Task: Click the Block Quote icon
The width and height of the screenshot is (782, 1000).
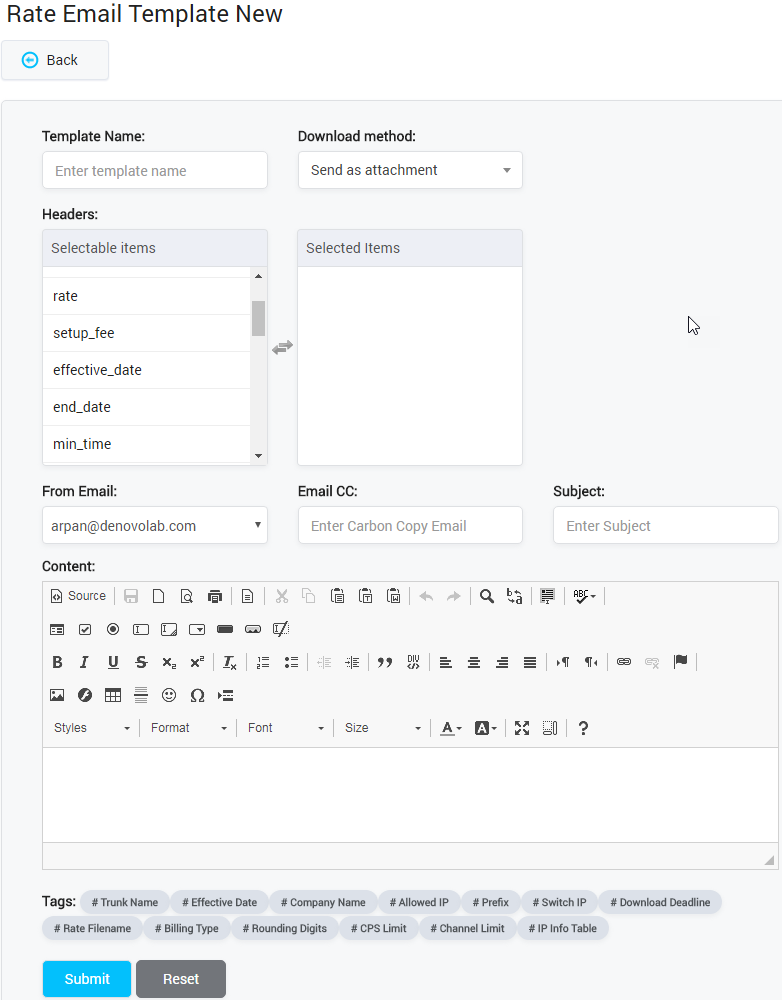Action: pyautogui.click(x=385, y=662)
